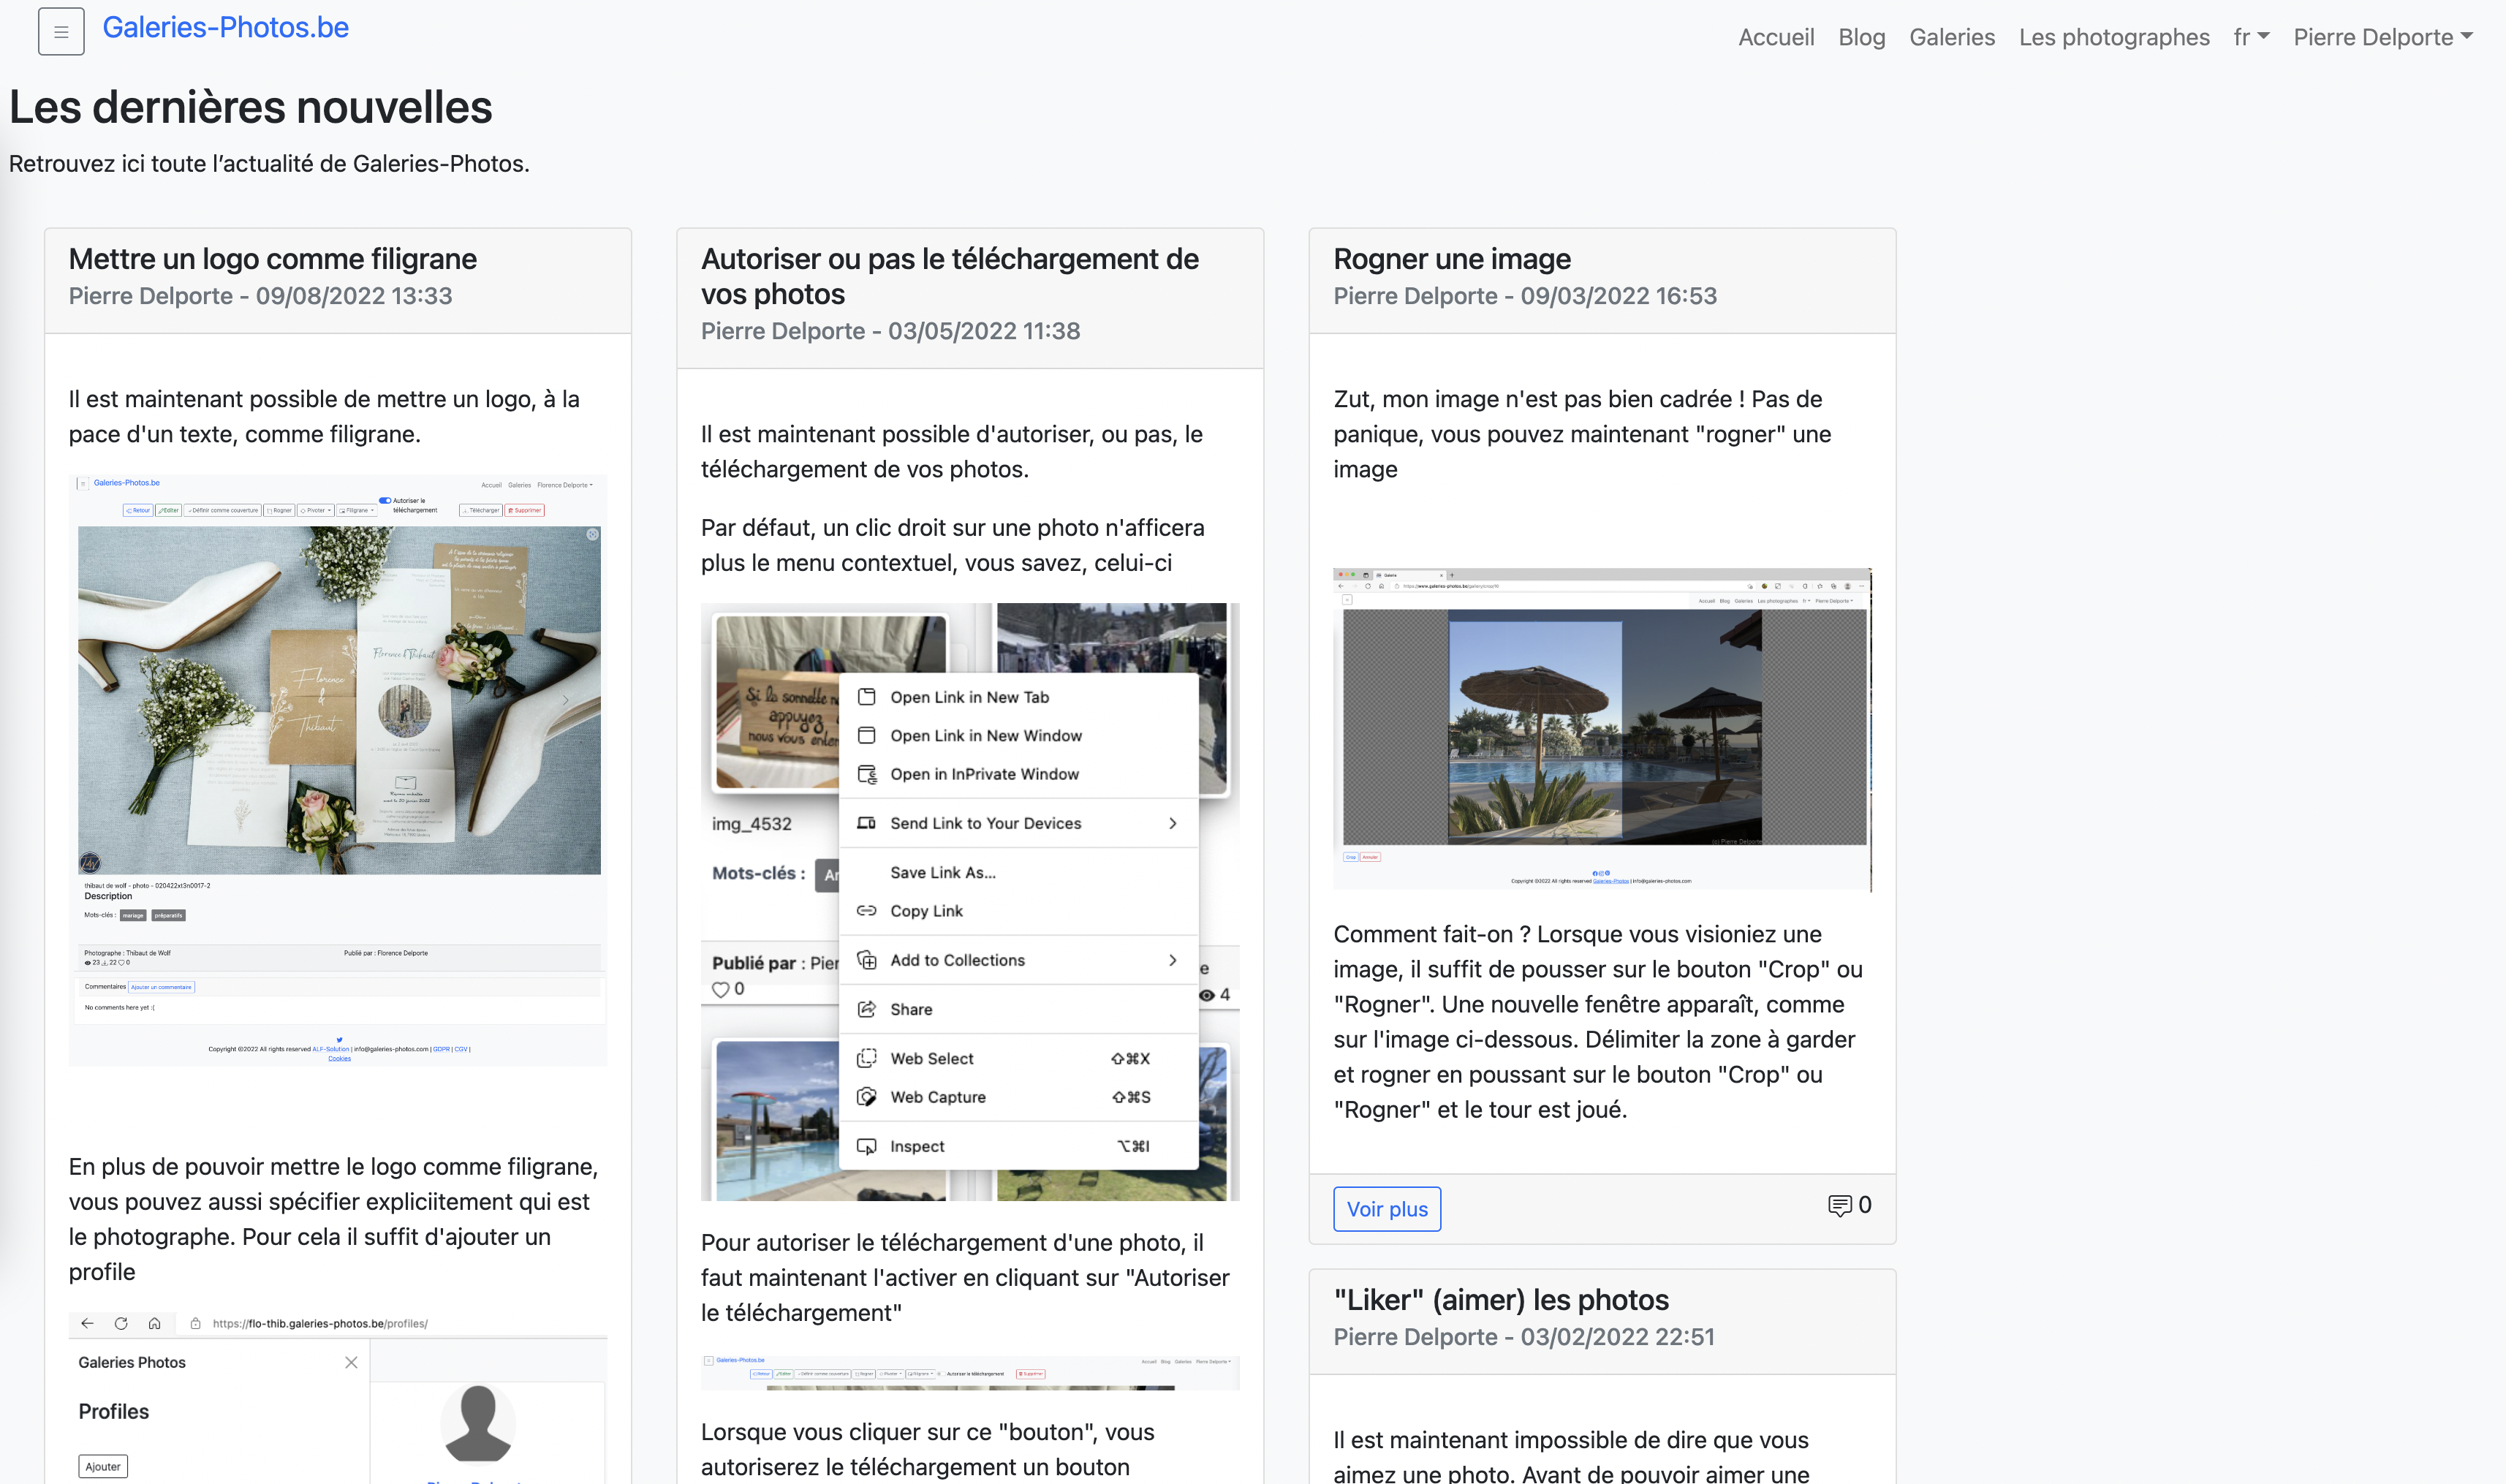The image size is (2506, 1484).
Task: Go to Galeries-Photos.be home via logo link
Action: click(x=225, y=27)
